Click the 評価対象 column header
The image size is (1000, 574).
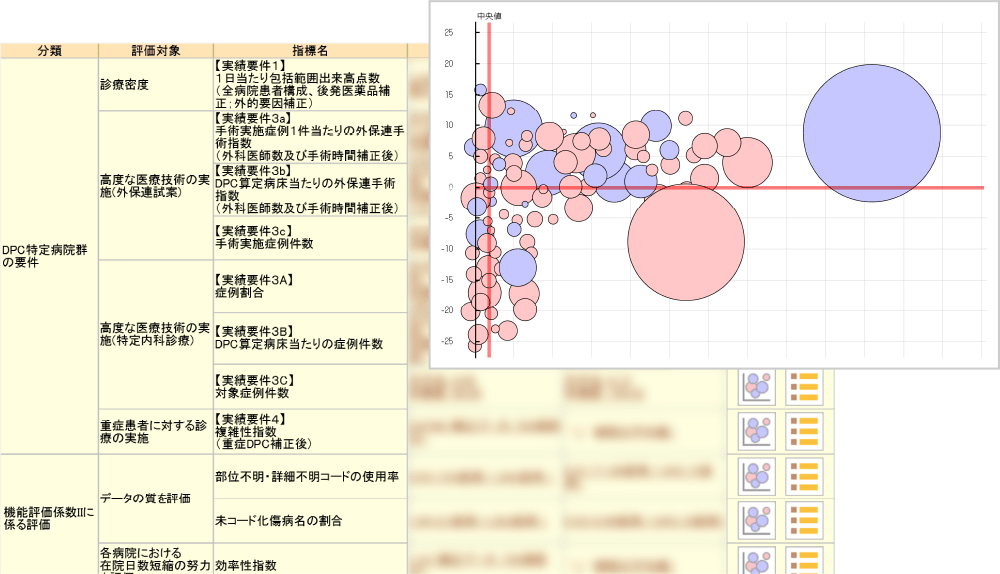[156, 51]
